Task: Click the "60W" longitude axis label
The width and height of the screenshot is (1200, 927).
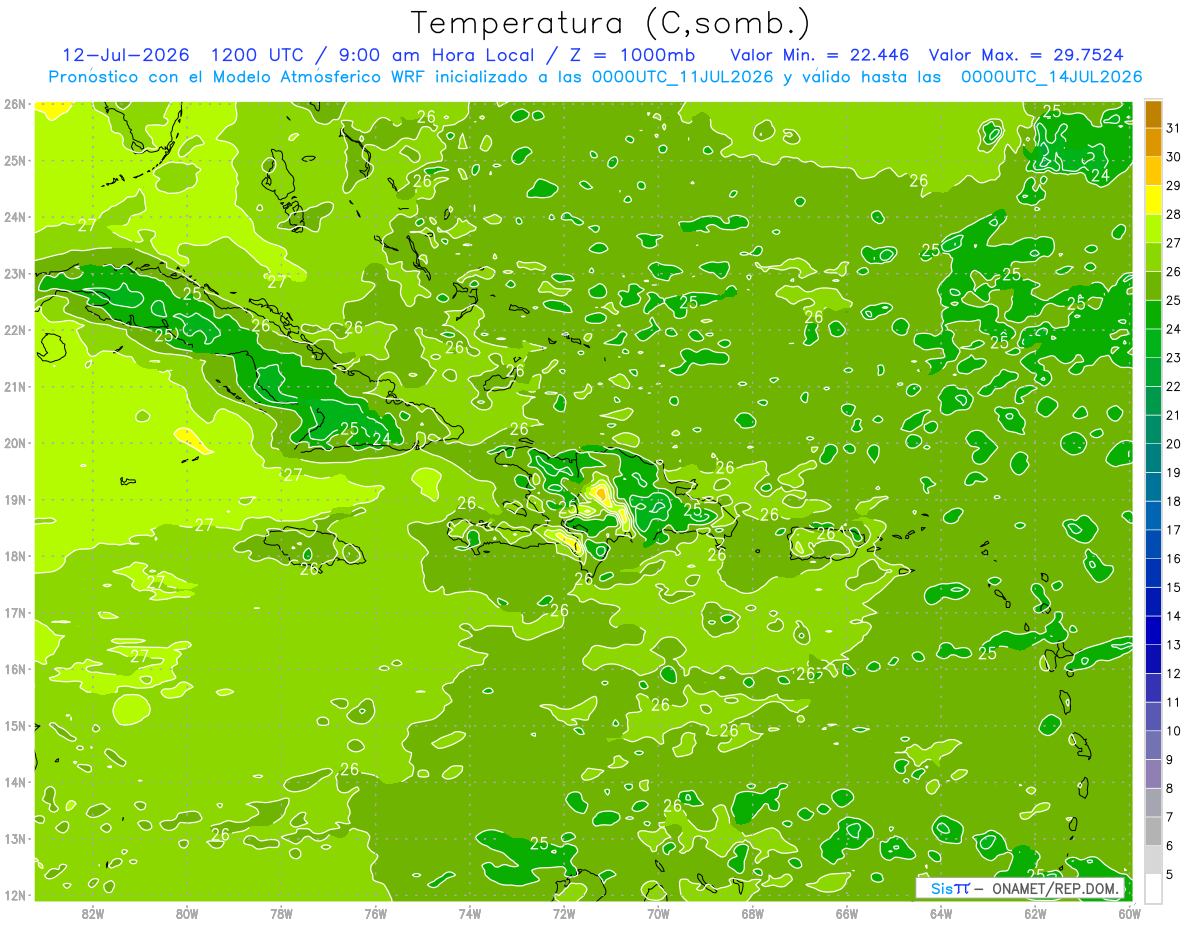Action: [1129, 913]
